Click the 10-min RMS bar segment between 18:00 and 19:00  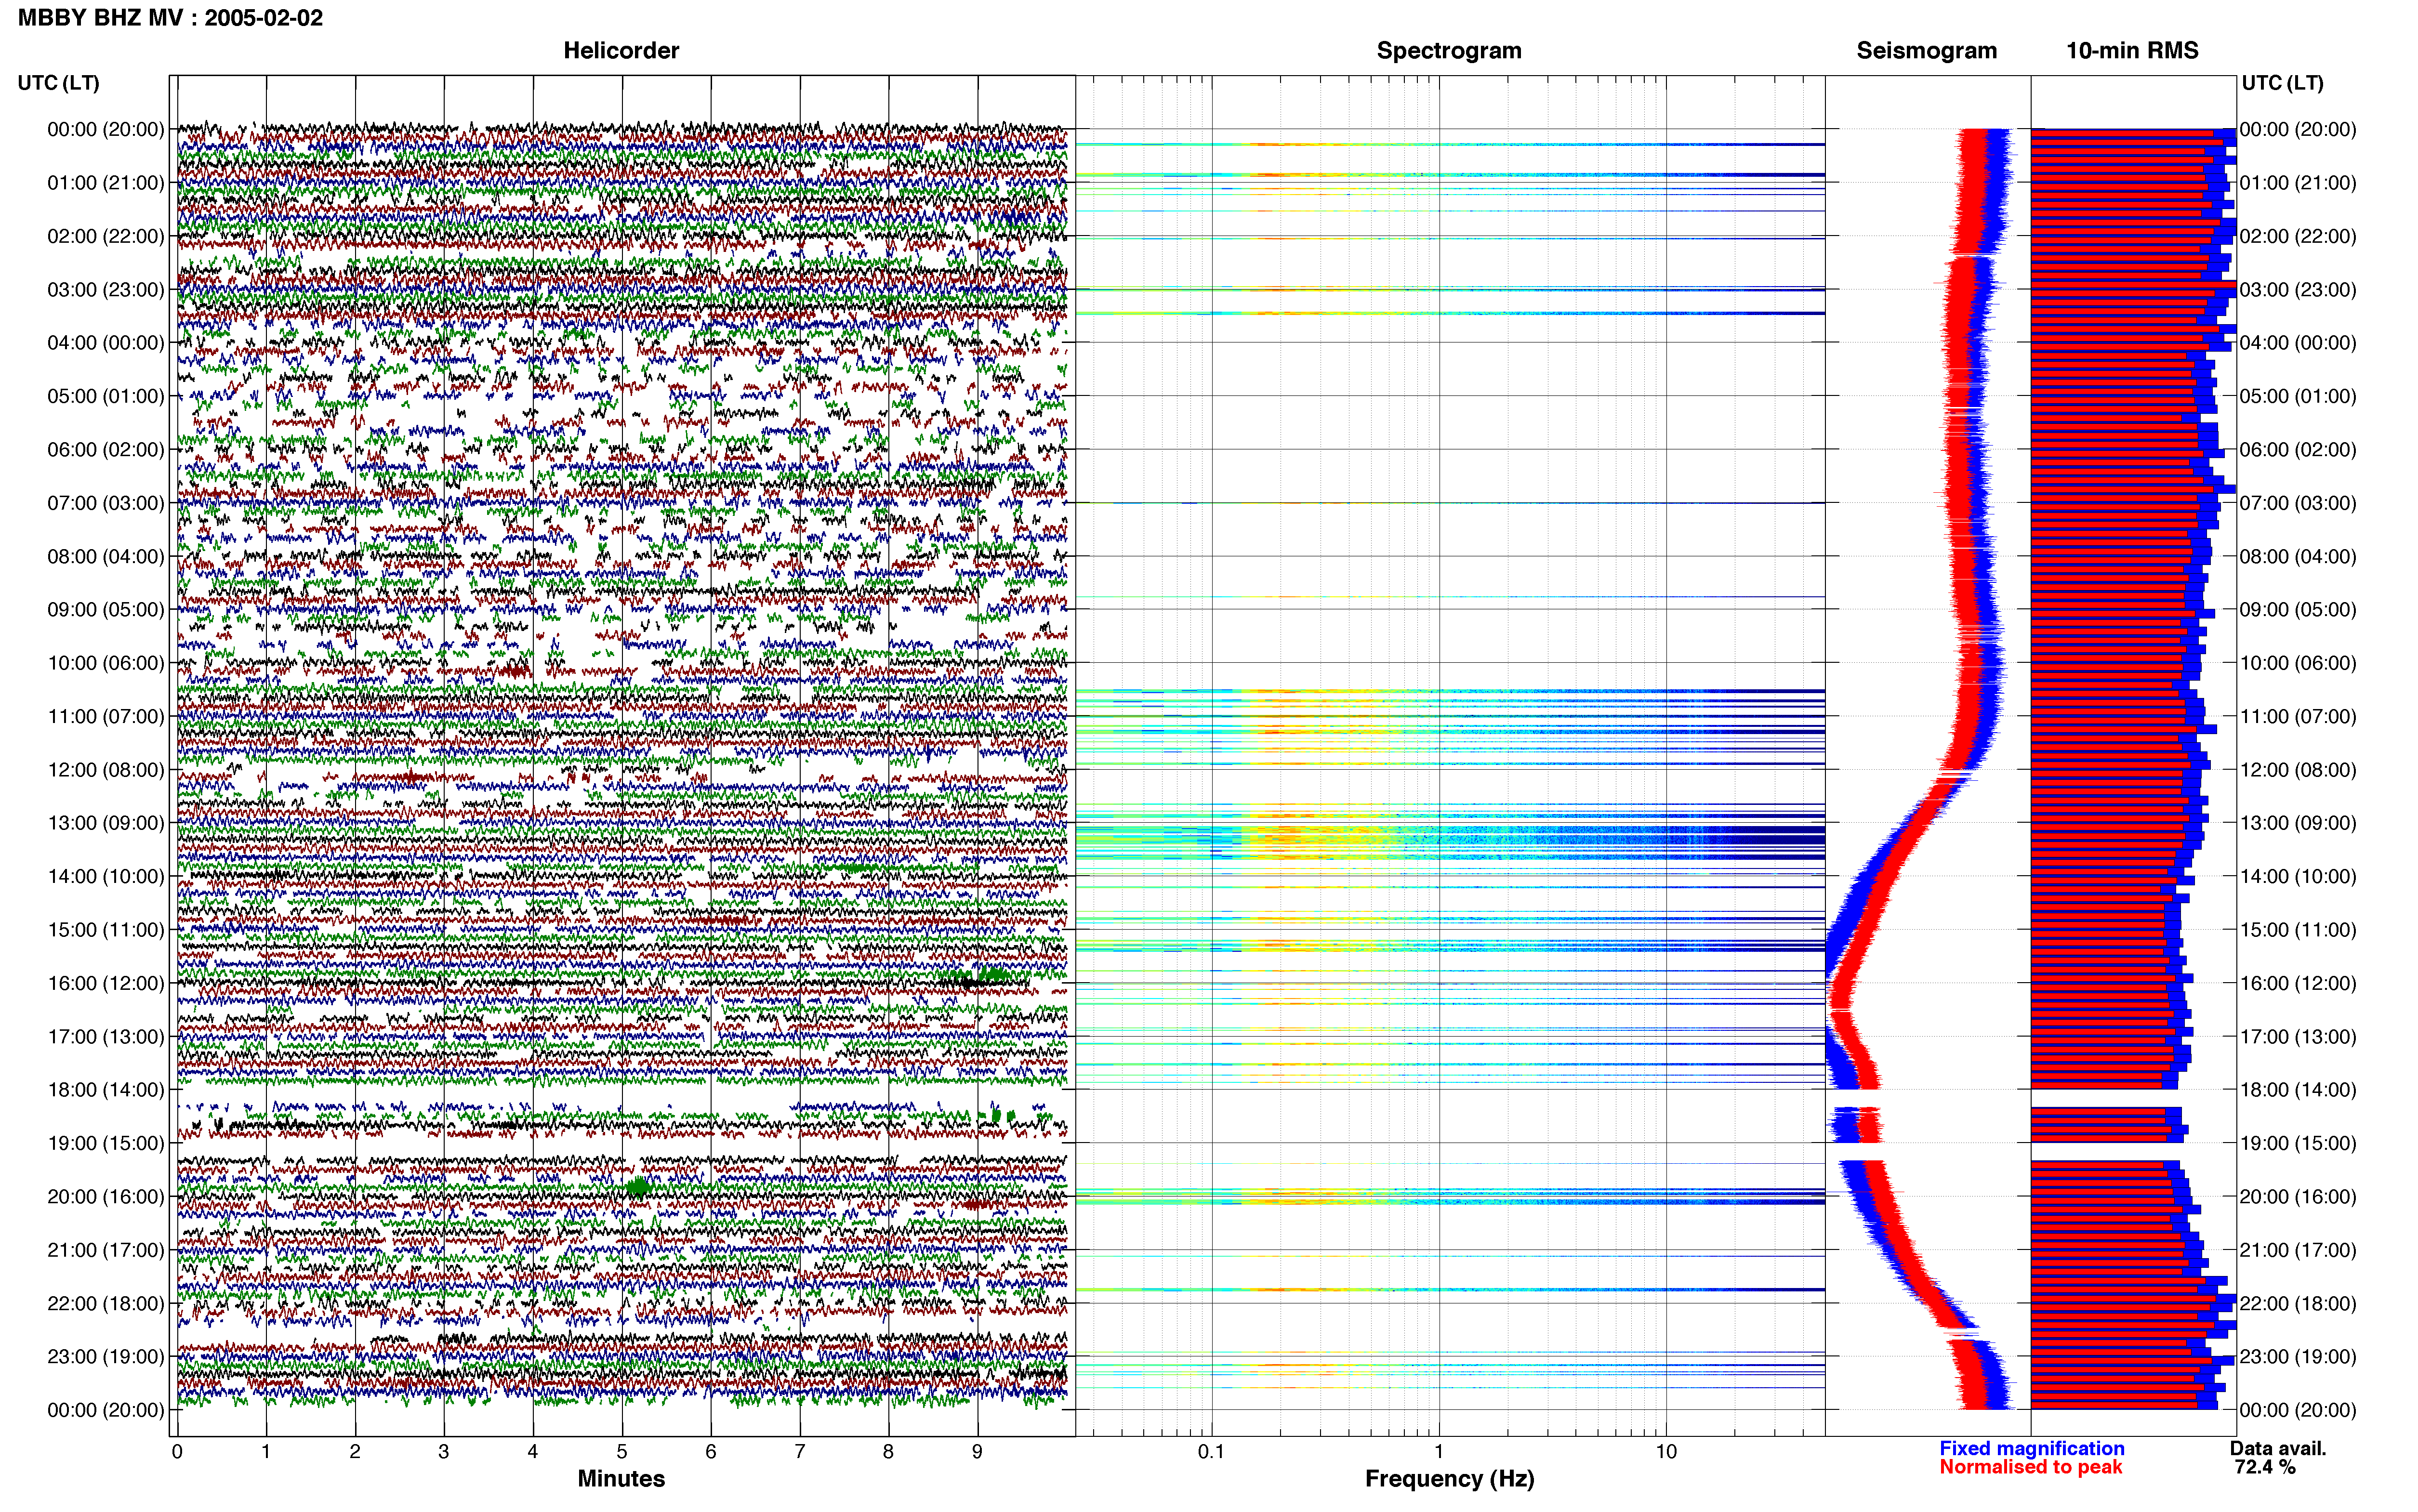[x=2109, y=1125]
